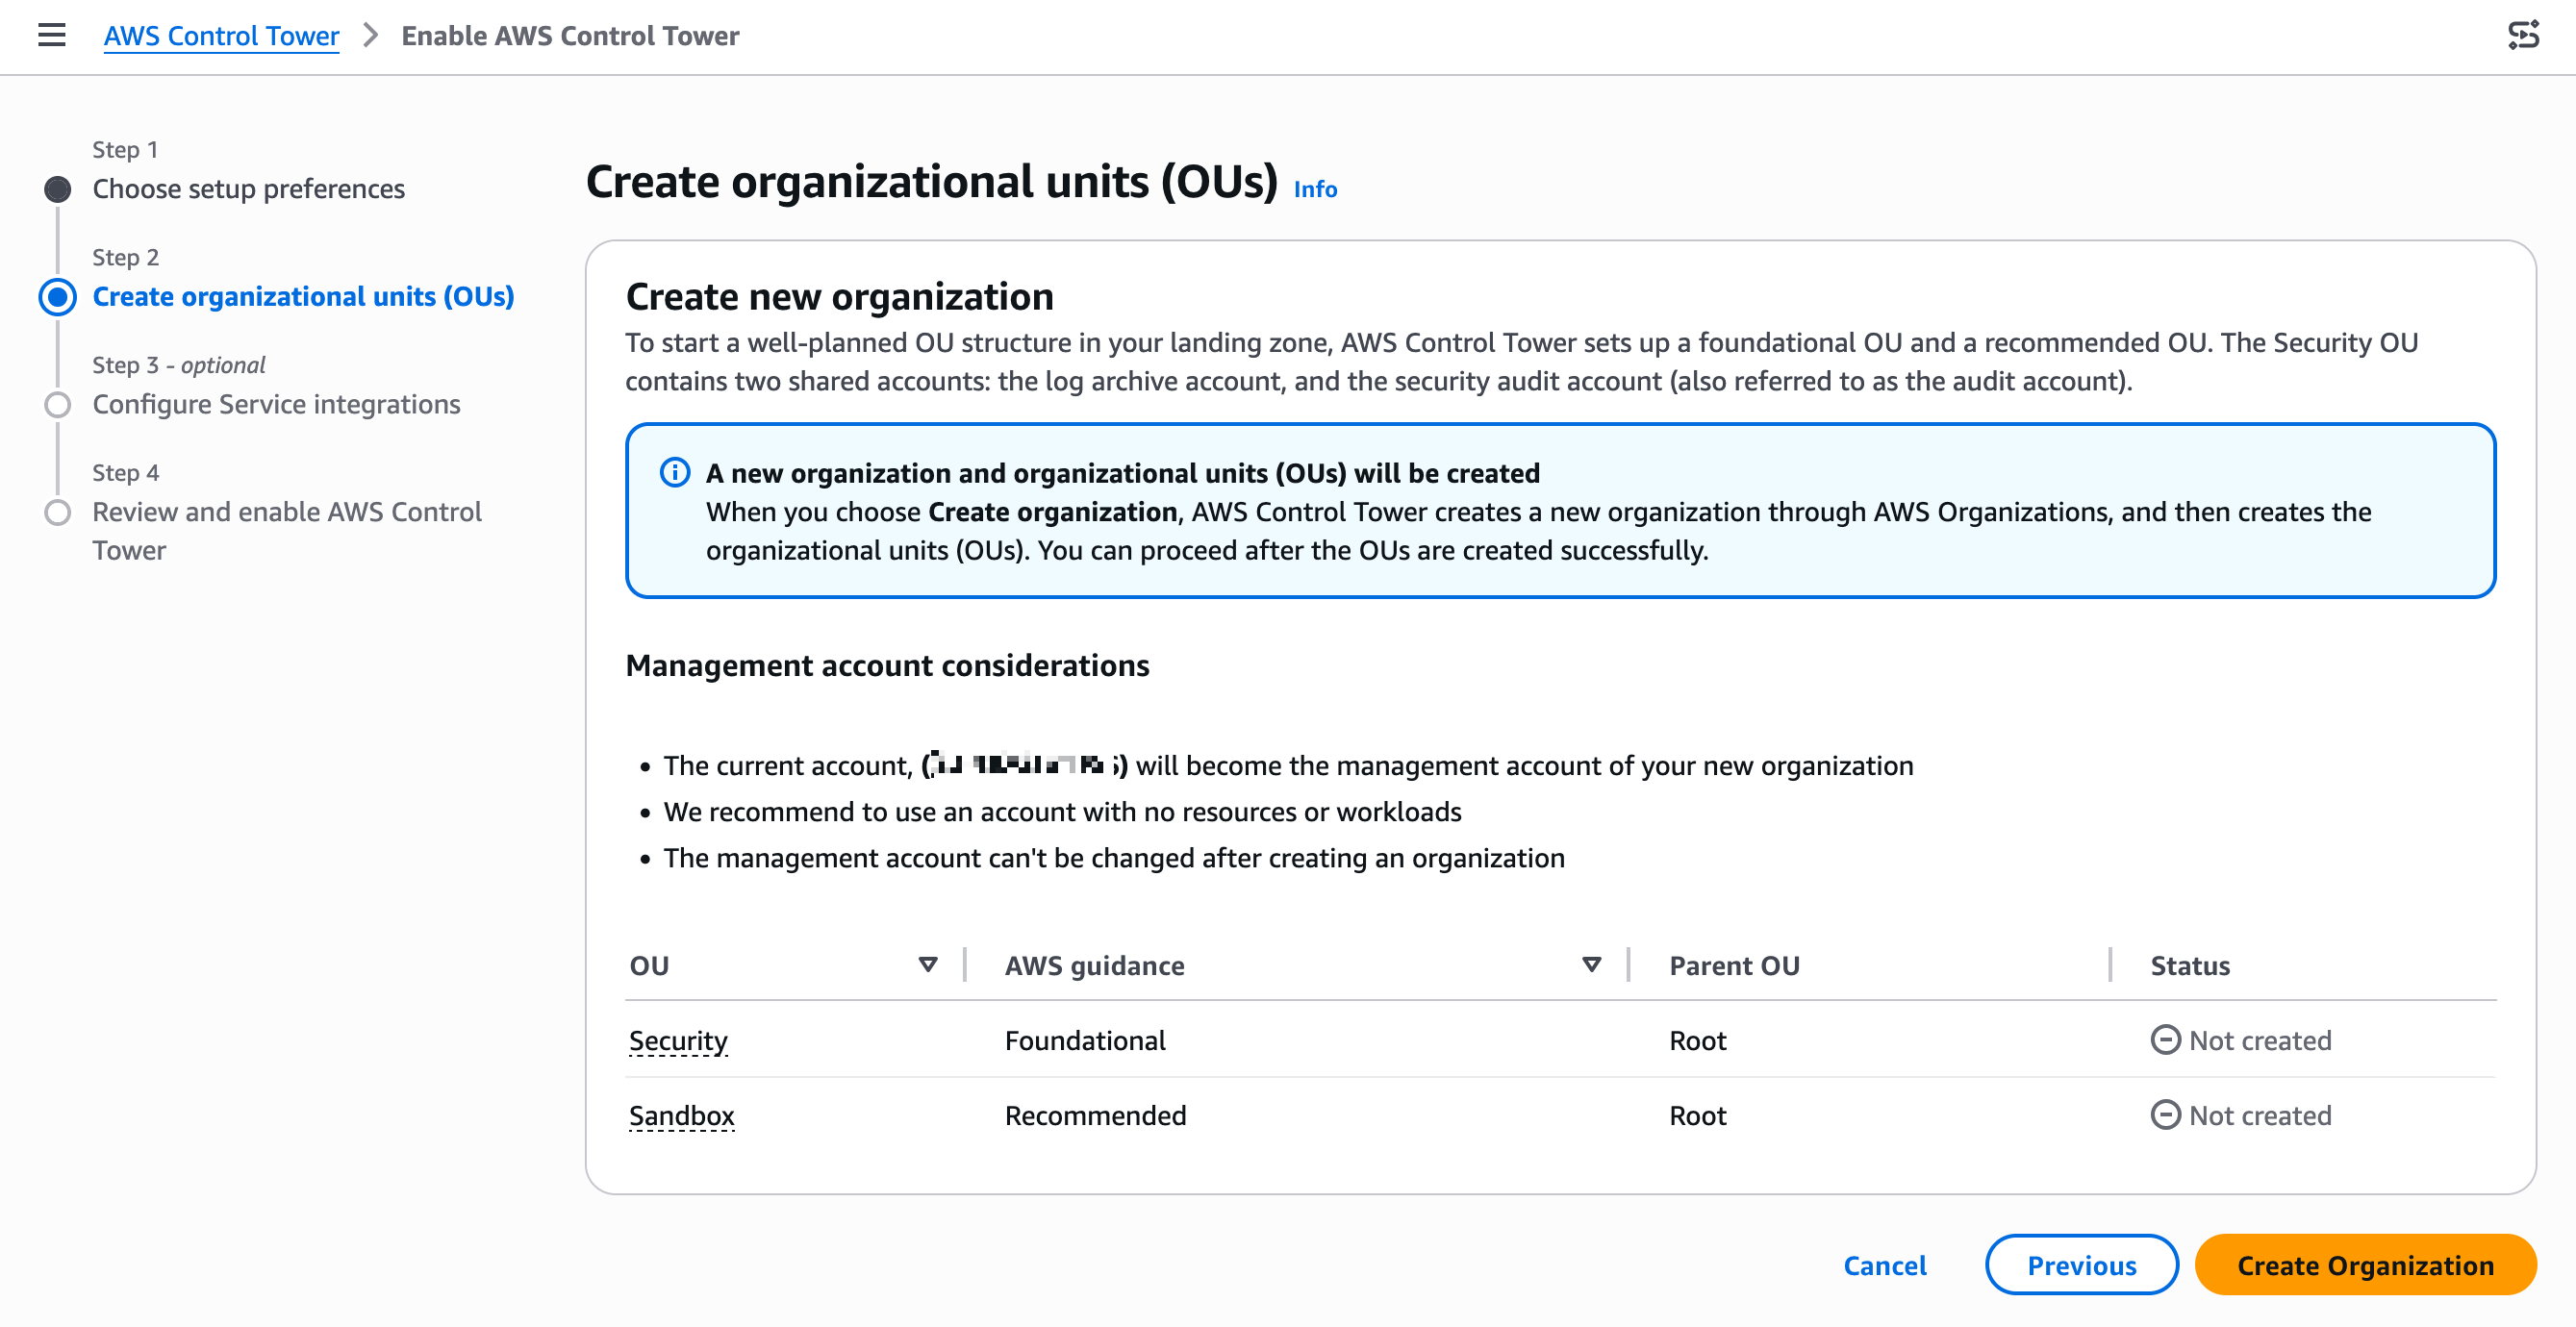Select Step 2 active circle indicator
Image resolution: width=2576 pixels, height=1327 pixels.
58,297
